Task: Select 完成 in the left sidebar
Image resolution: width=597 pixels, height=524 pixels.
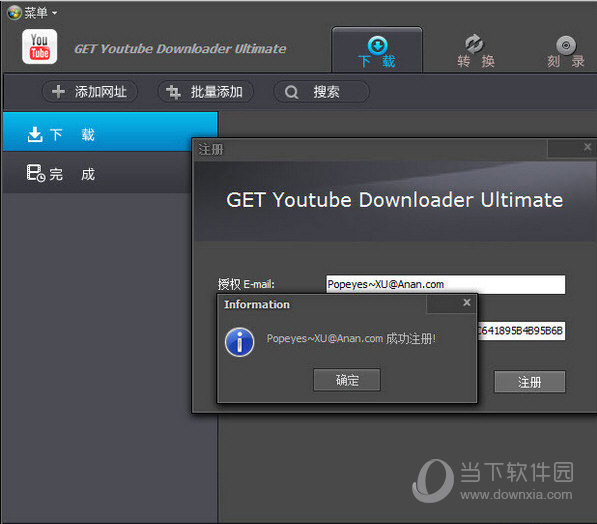Action: pos(97,173)
